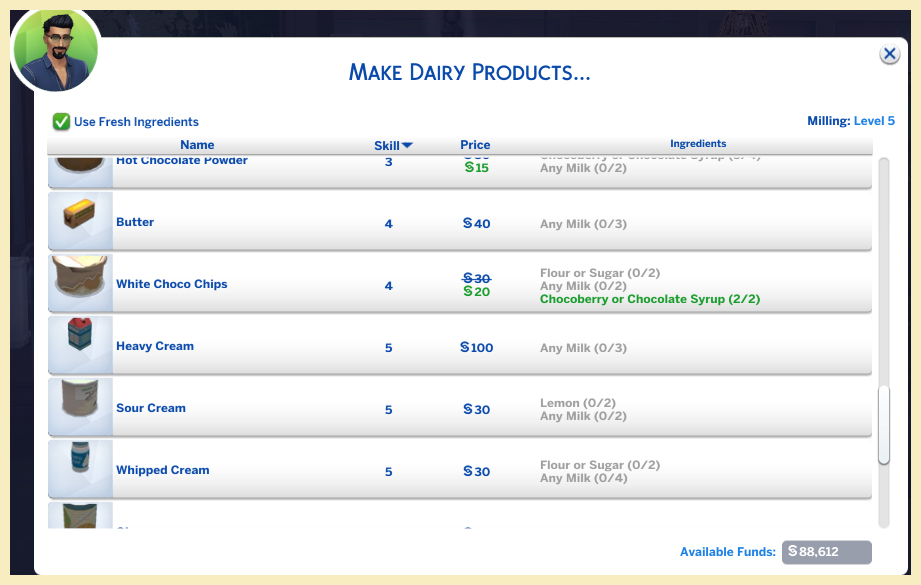The image size is (921, 585).
Task: Click the Butter product icon
Action: (79, 220)
